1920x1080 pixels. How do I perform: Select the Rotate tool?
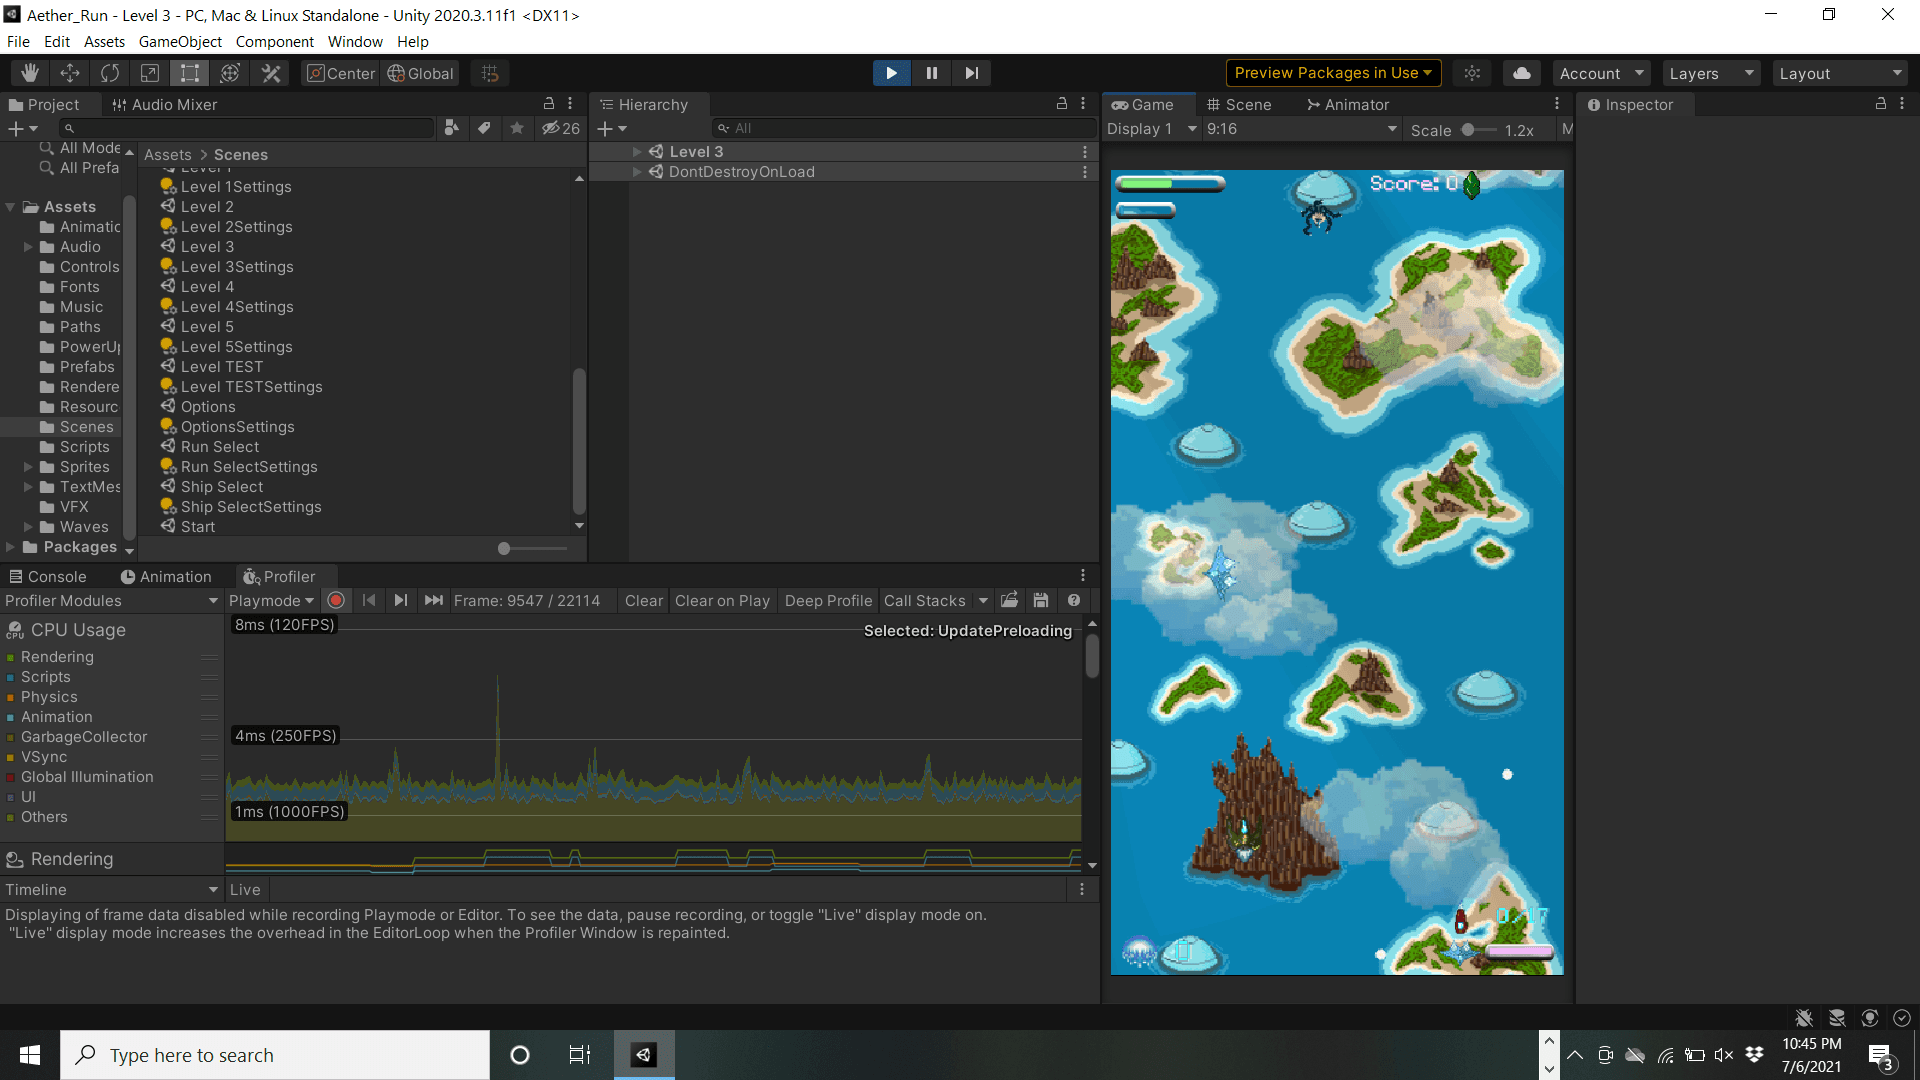pos(110,73)
